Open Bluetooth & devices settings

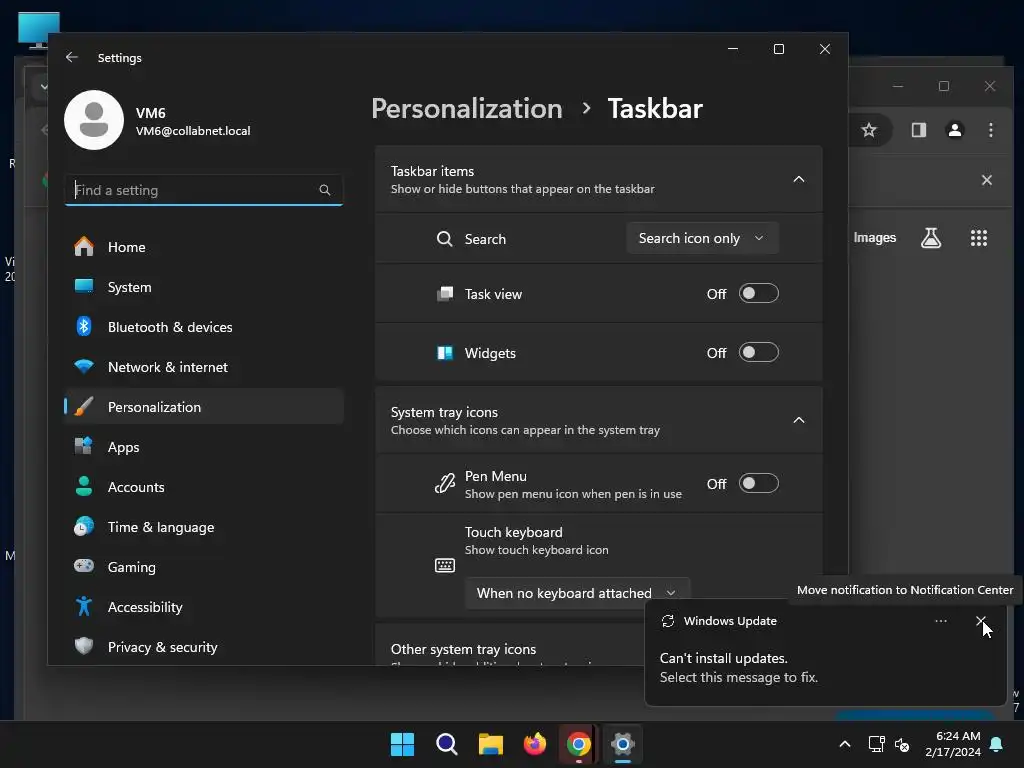[204, 327]
